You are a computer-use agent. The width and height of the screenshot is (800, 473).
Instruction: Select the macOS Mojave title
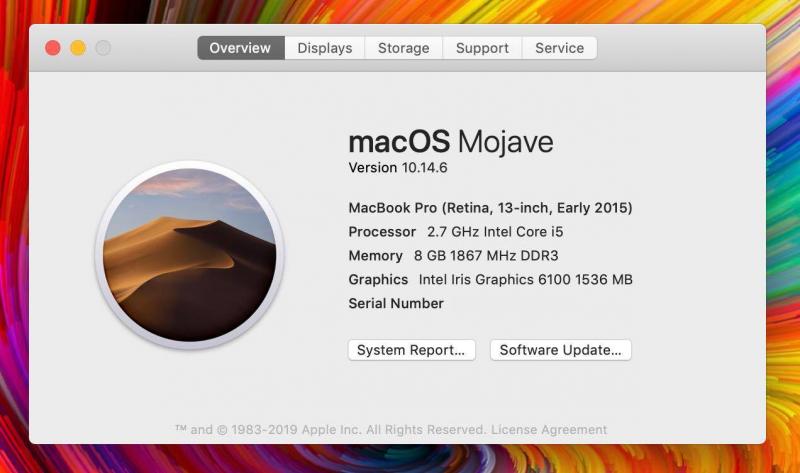451,141
